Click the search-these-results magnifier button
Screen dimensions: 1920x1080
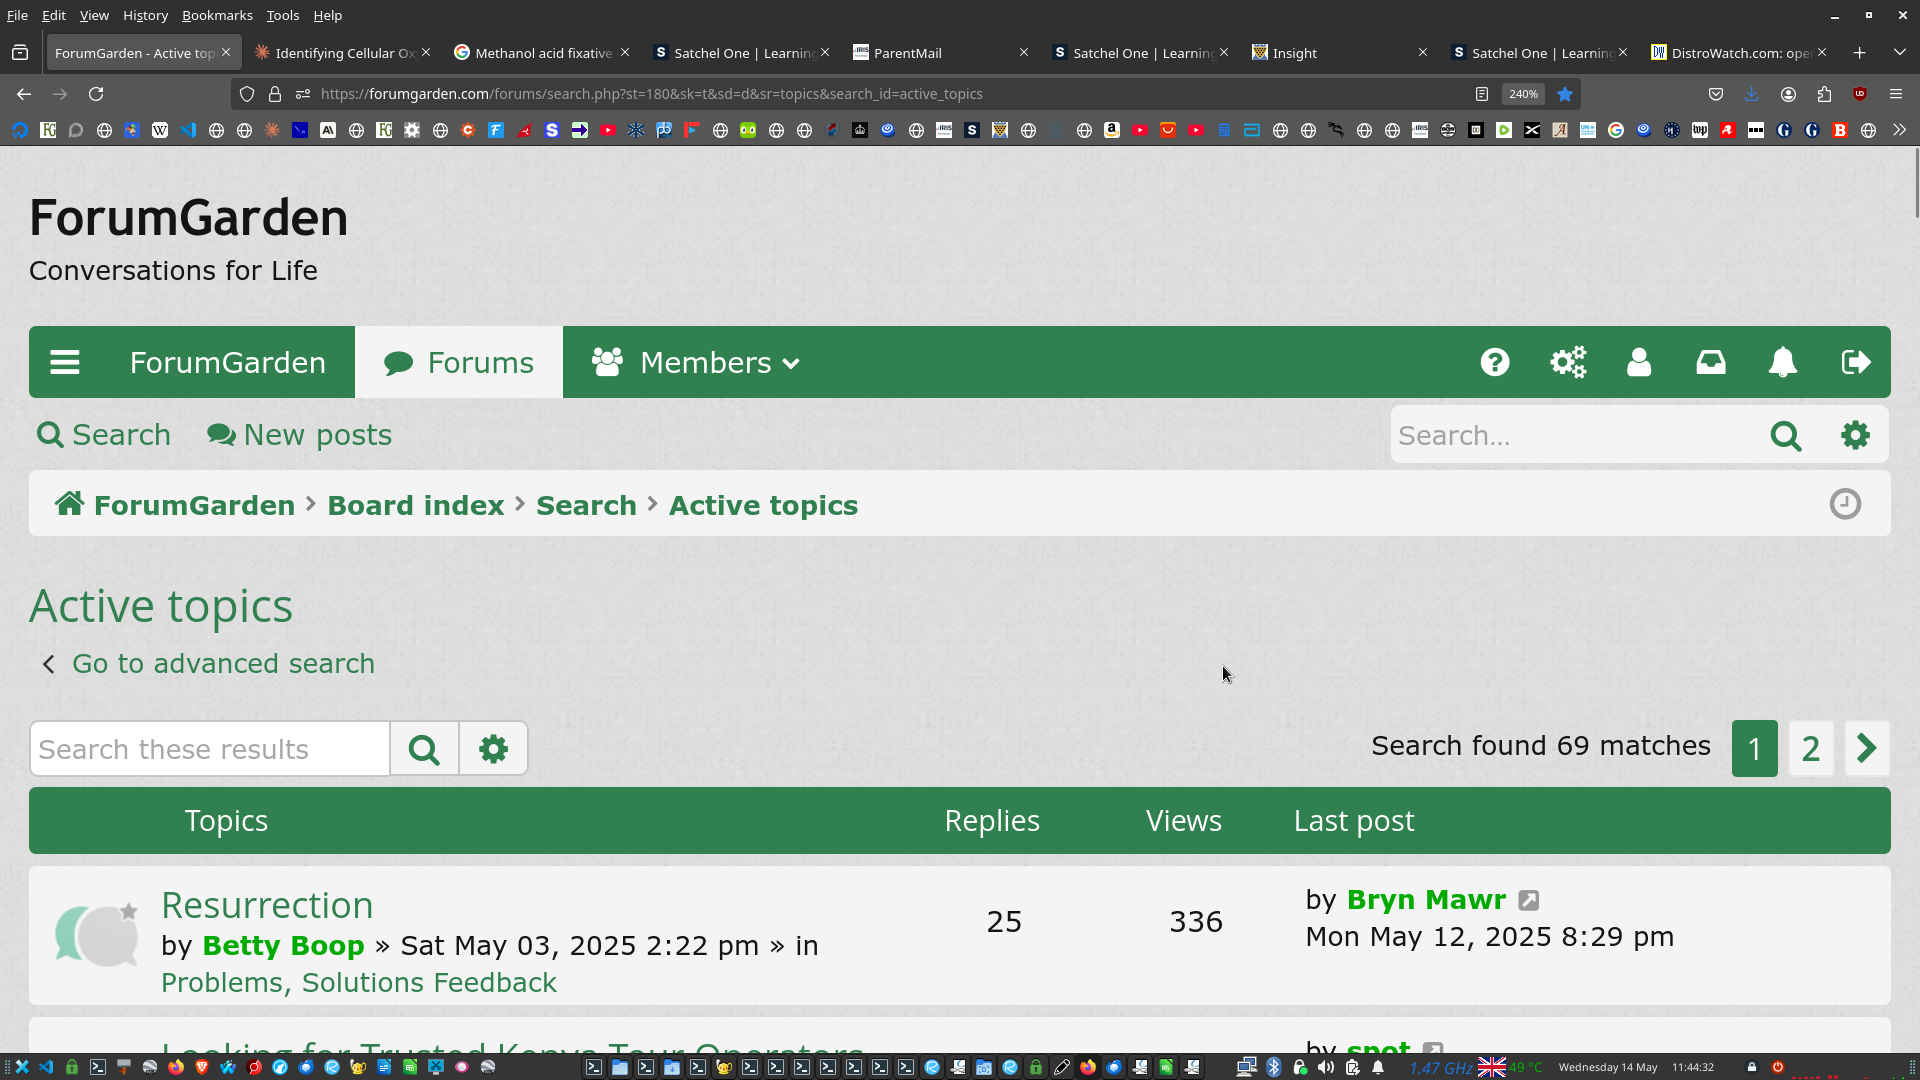424,749
